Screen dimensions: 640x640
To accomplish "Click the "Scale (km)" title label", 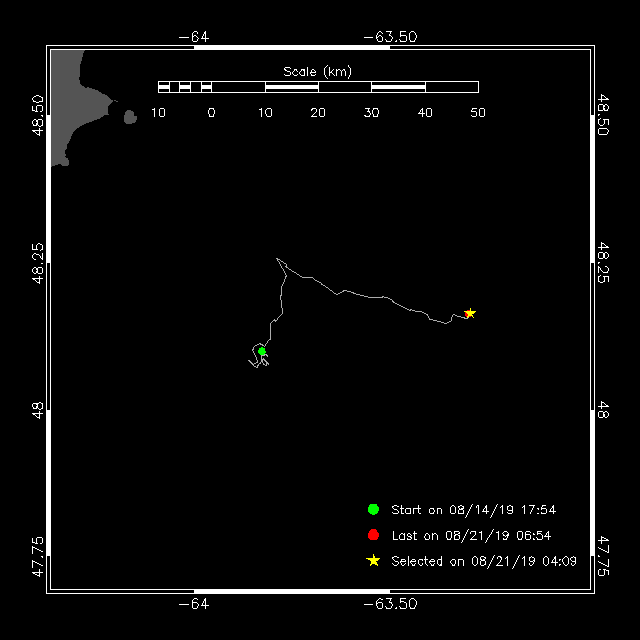I will pyautogui.click(x=317, y=71).
